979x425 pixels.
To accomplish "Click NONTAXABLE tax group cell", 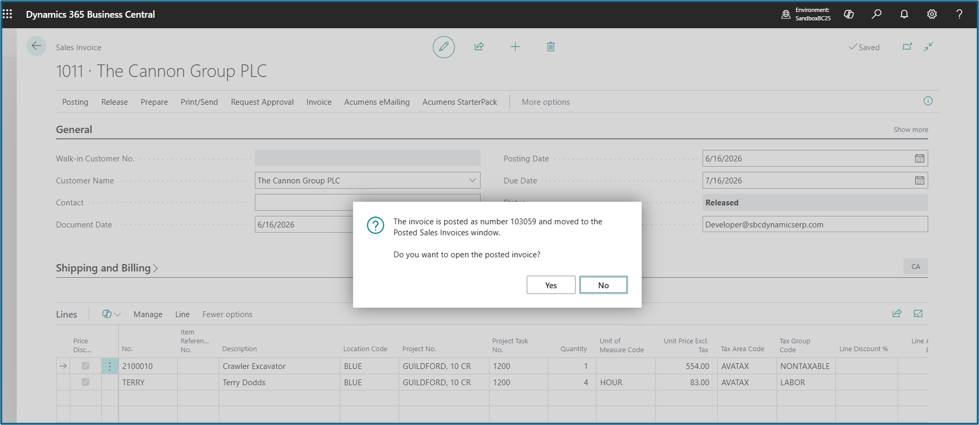I will 805,366.
